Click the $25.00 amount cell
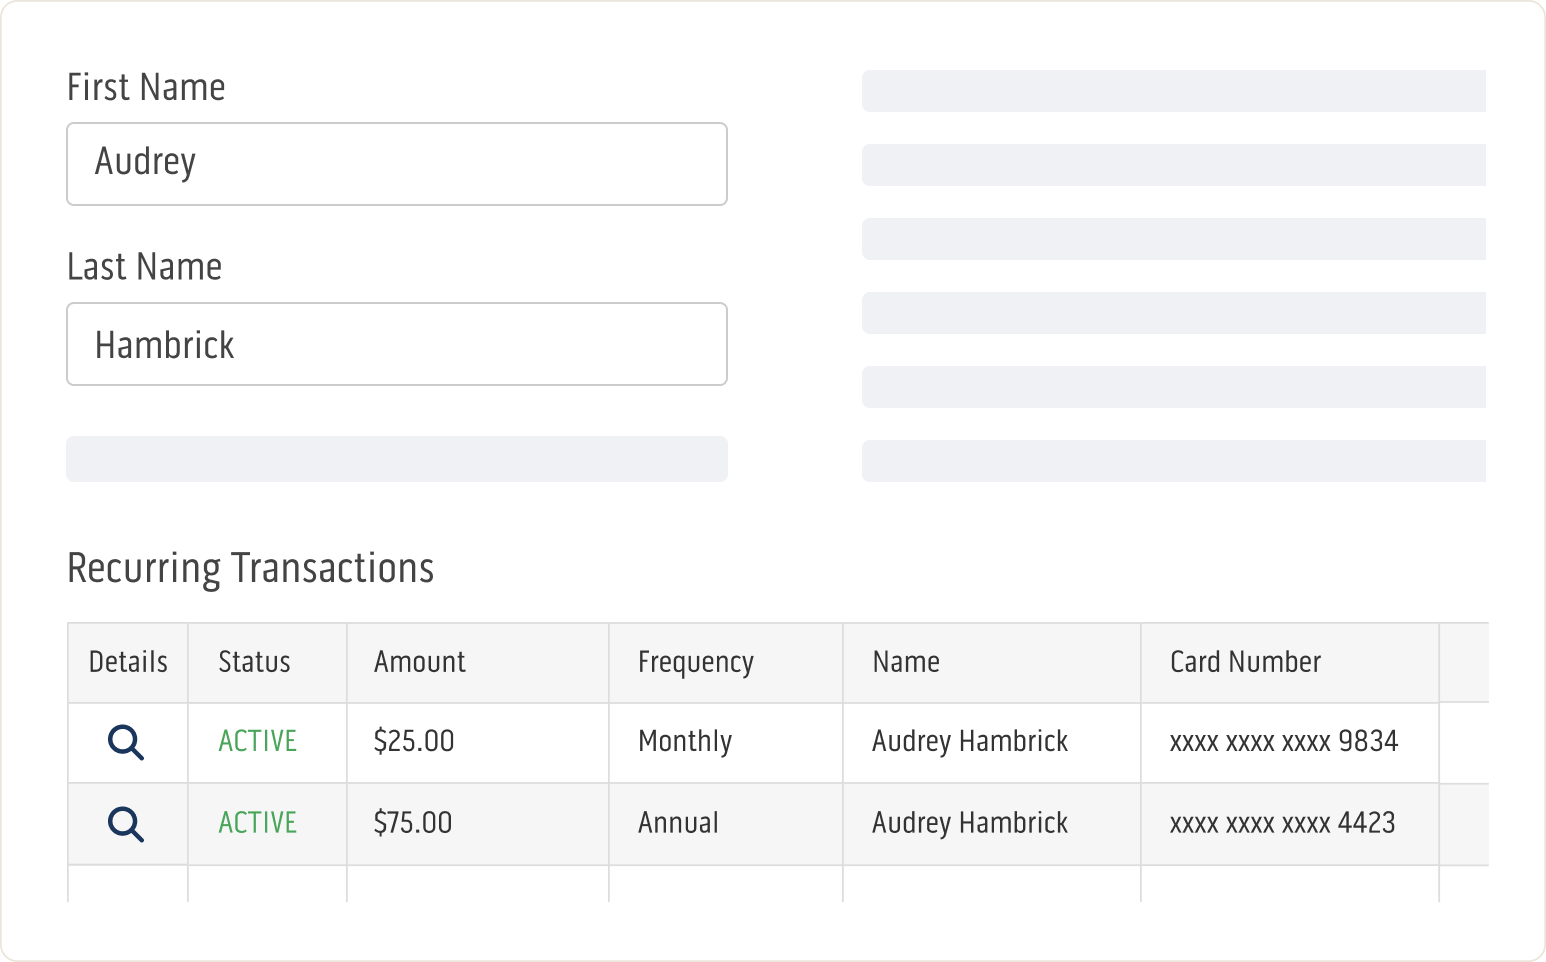1546x962 pixels. 413,742
